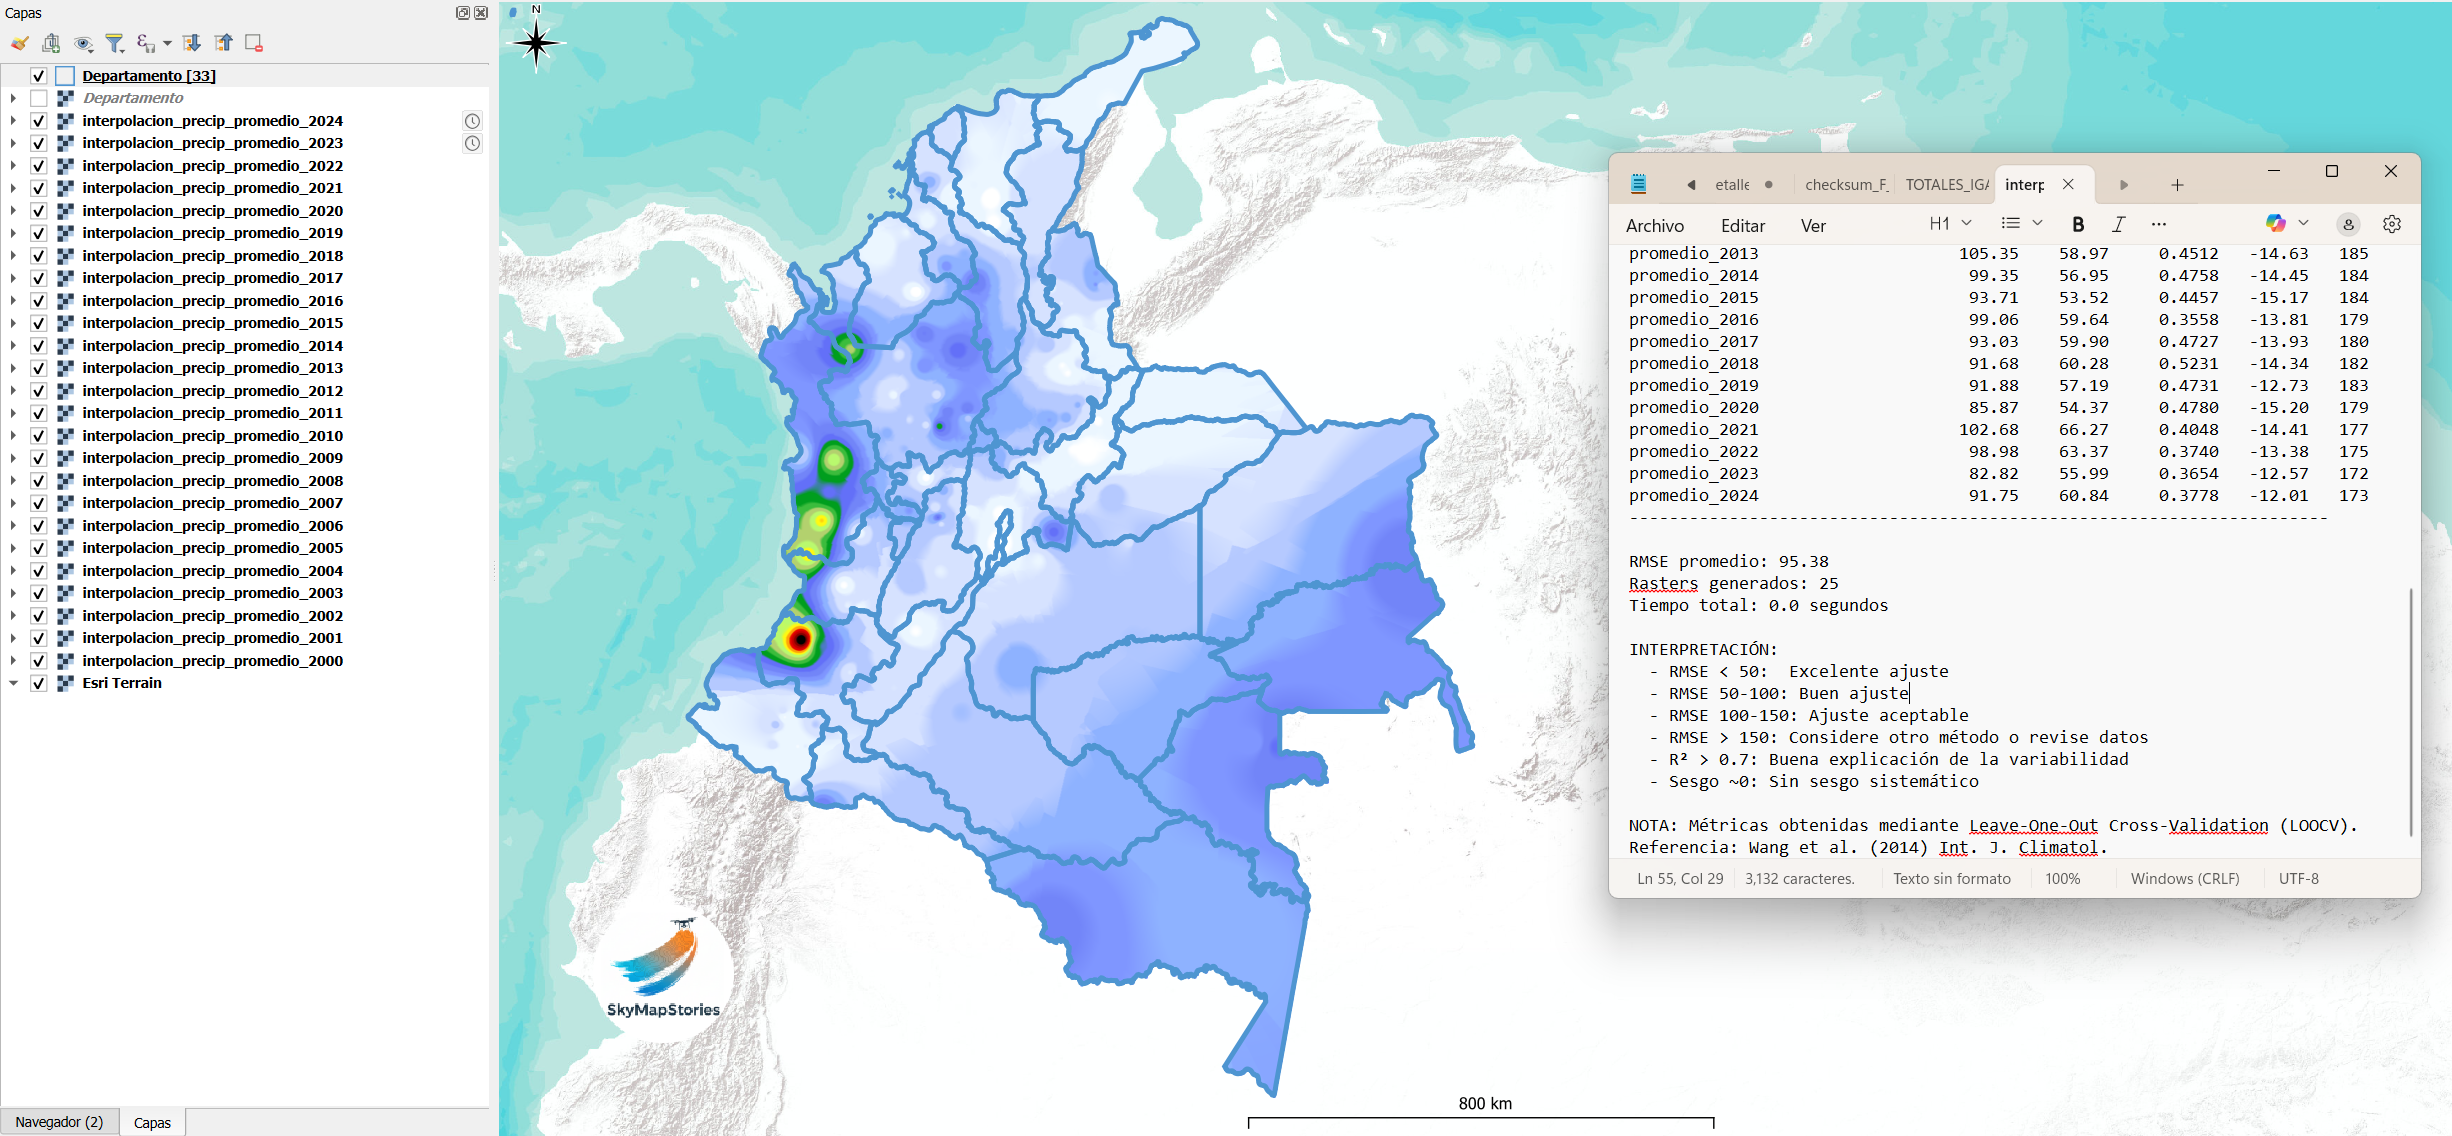Uncheck interpolacion_precip_promedio_2000 layer
This screenshot has width=2452, height=1136.
point(38,661)
